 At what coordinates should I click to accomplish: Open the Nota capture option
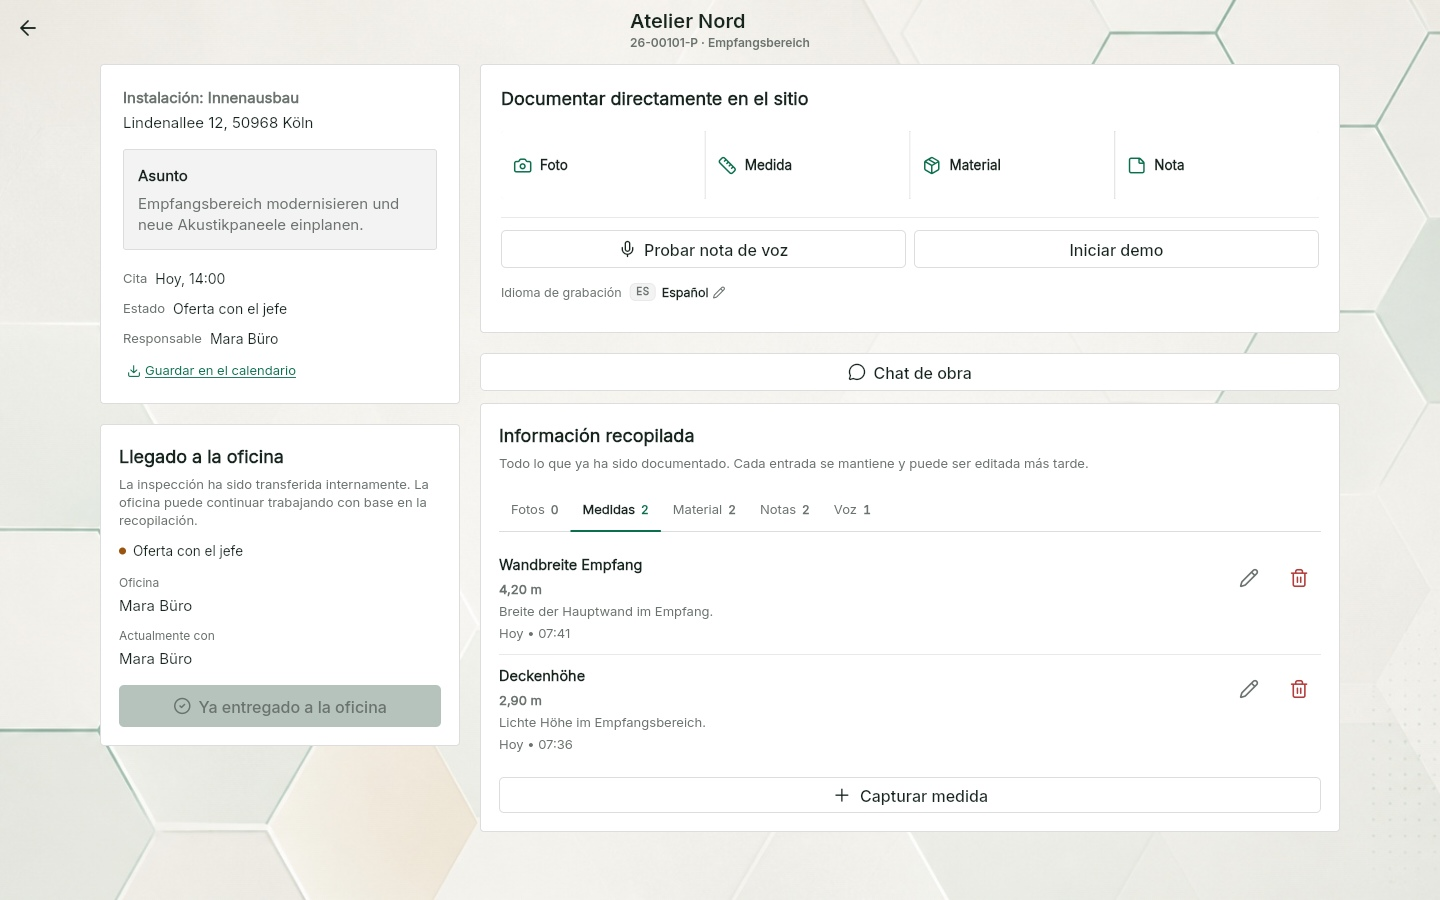coord(1217,165)
